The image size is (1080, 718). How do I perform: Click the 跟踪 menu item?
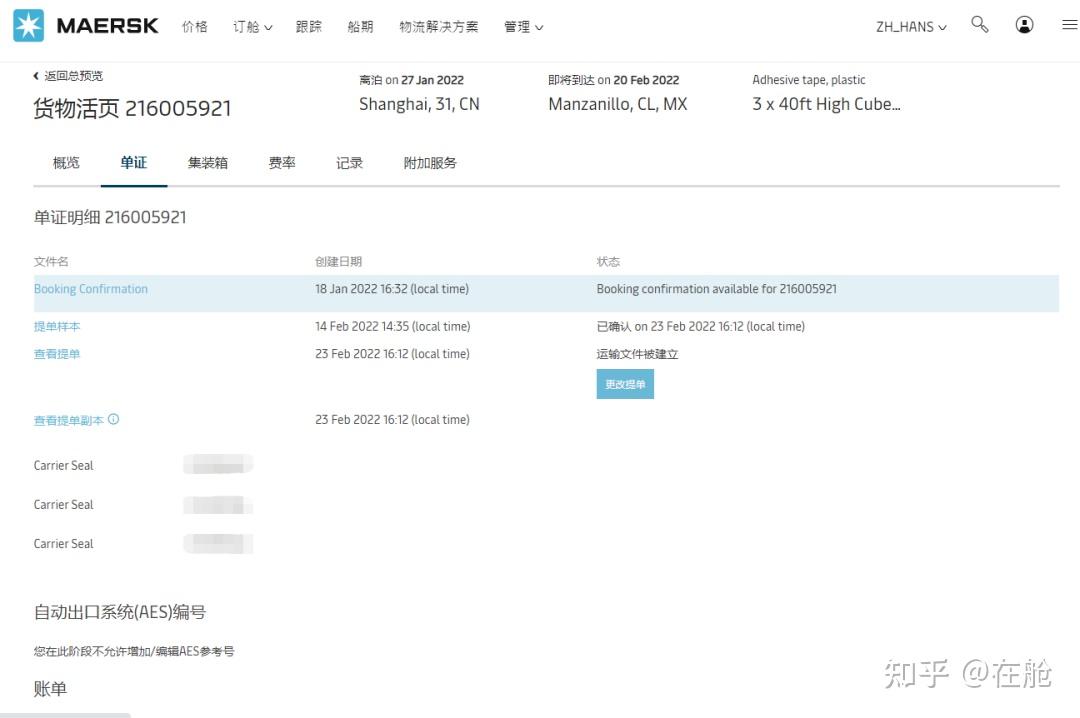click(308, 27)
